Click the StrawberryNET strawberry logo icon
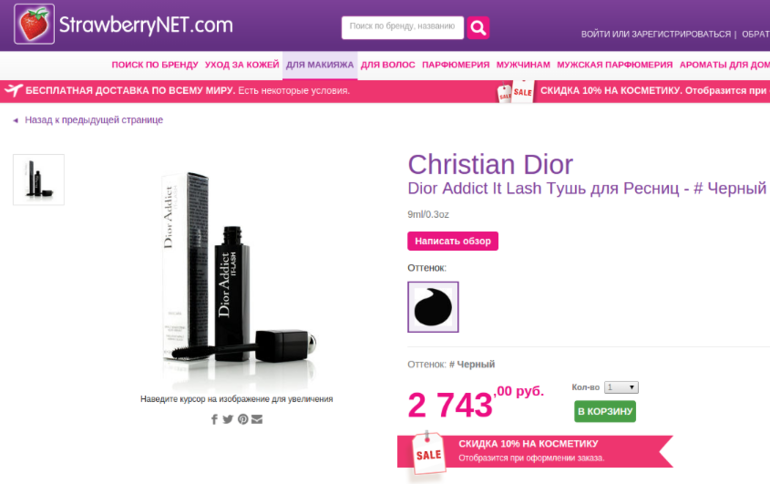 [x=34, y=24]
